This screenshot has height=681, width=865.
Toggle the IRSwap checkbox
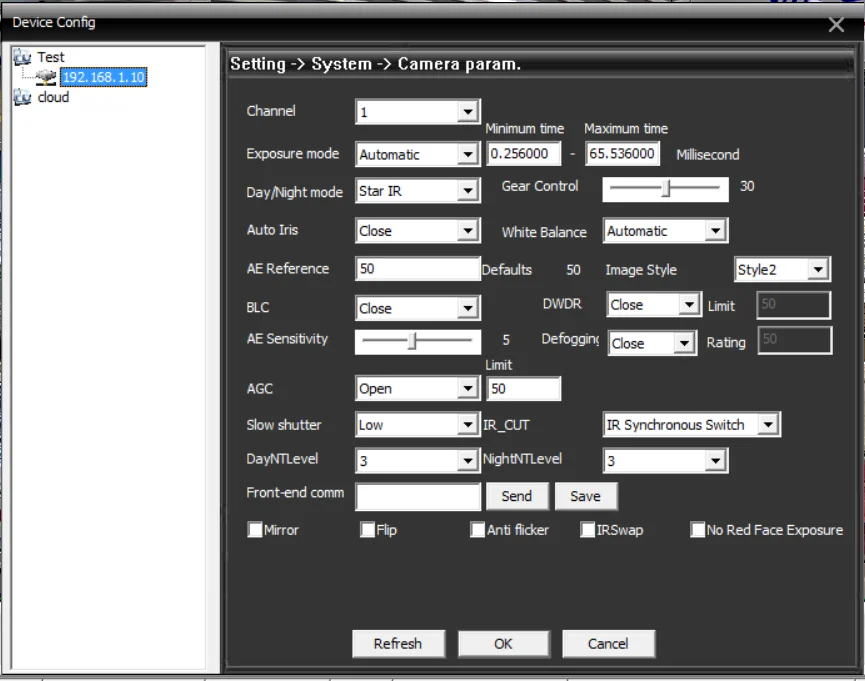point(588,531)
